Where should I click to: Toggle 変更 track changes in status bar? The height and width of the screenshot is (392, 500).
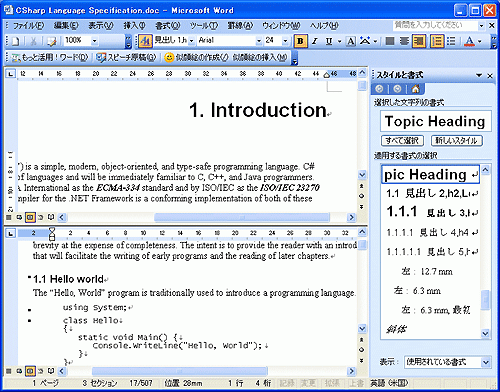pyautogui.click(x=308, y=383)
